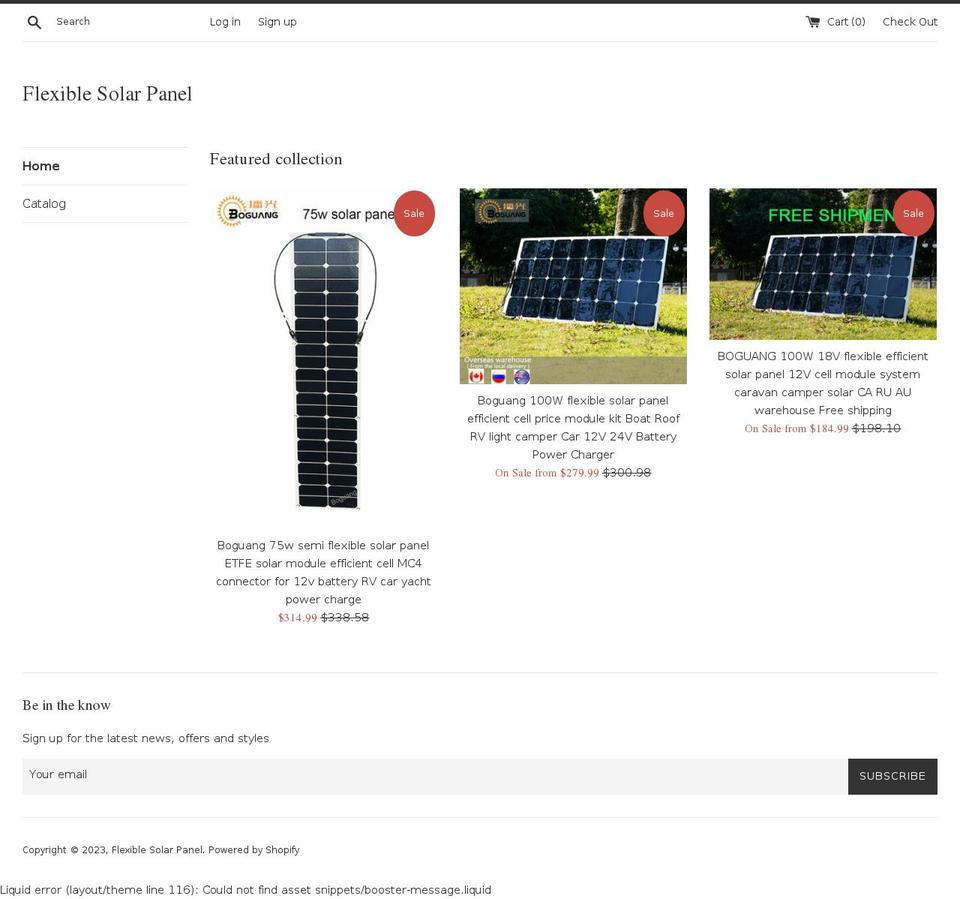This screenshot has width=960, height=899.
Task: Open the Sign up page
Action: coord(277,21)
